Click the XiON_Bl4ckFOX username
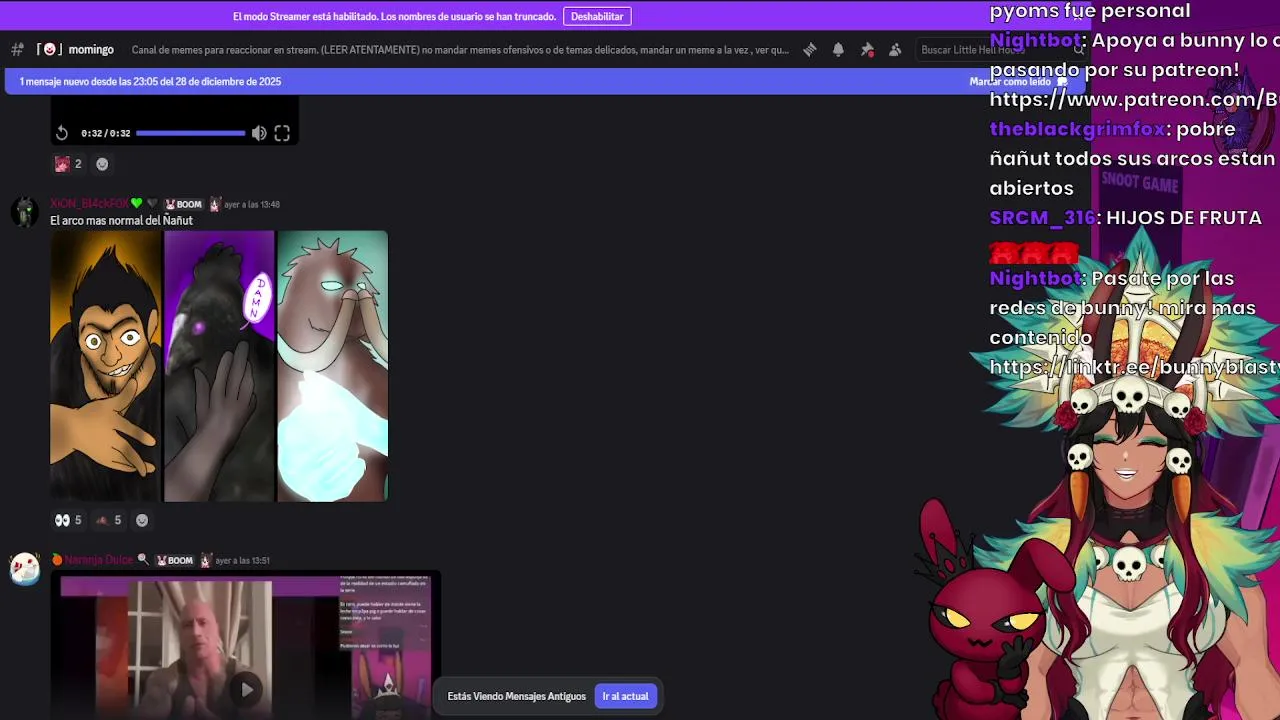1280x720 pixels. click(90, 204)
